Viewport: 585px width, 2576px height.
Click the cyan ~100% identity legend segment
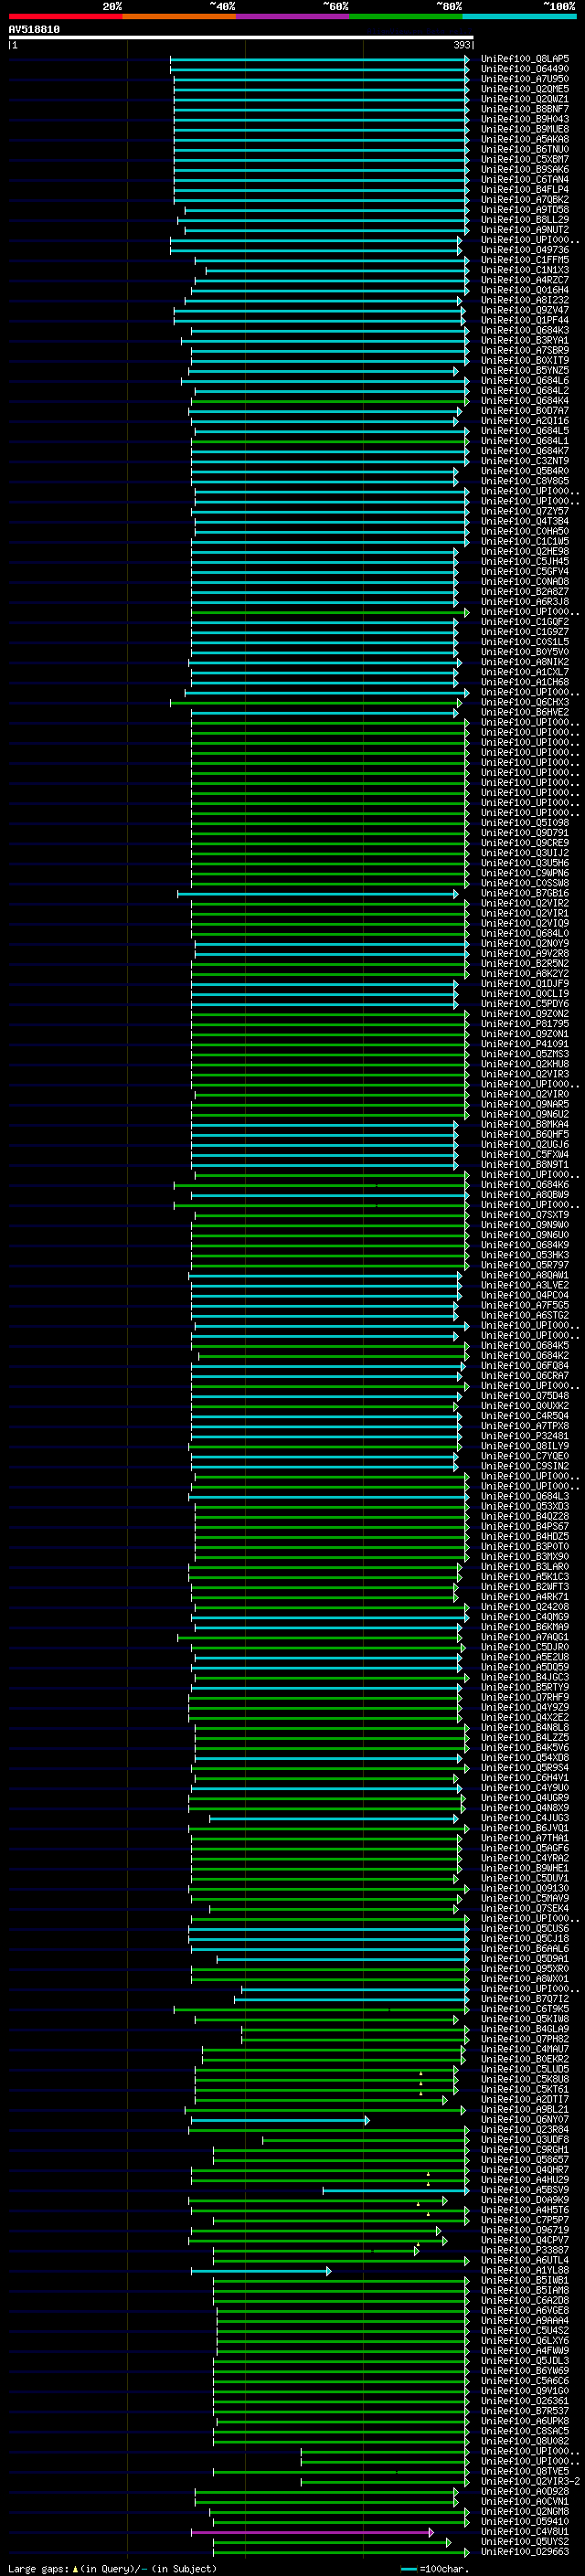(x=519, y=16)
